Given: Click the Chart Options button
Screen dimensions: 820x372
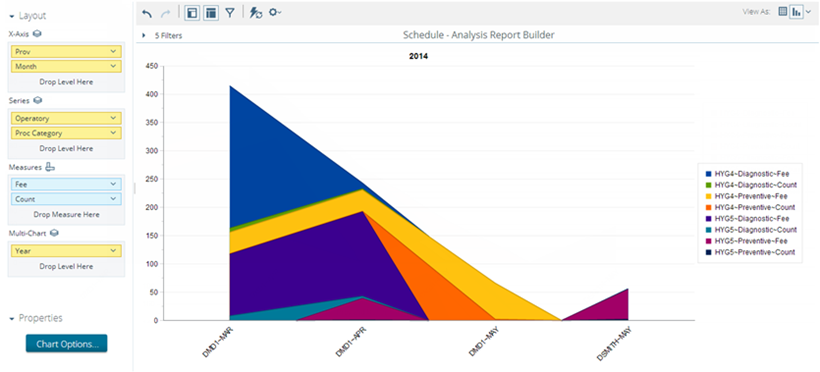Looking at the screenshot, I should 66,344.
